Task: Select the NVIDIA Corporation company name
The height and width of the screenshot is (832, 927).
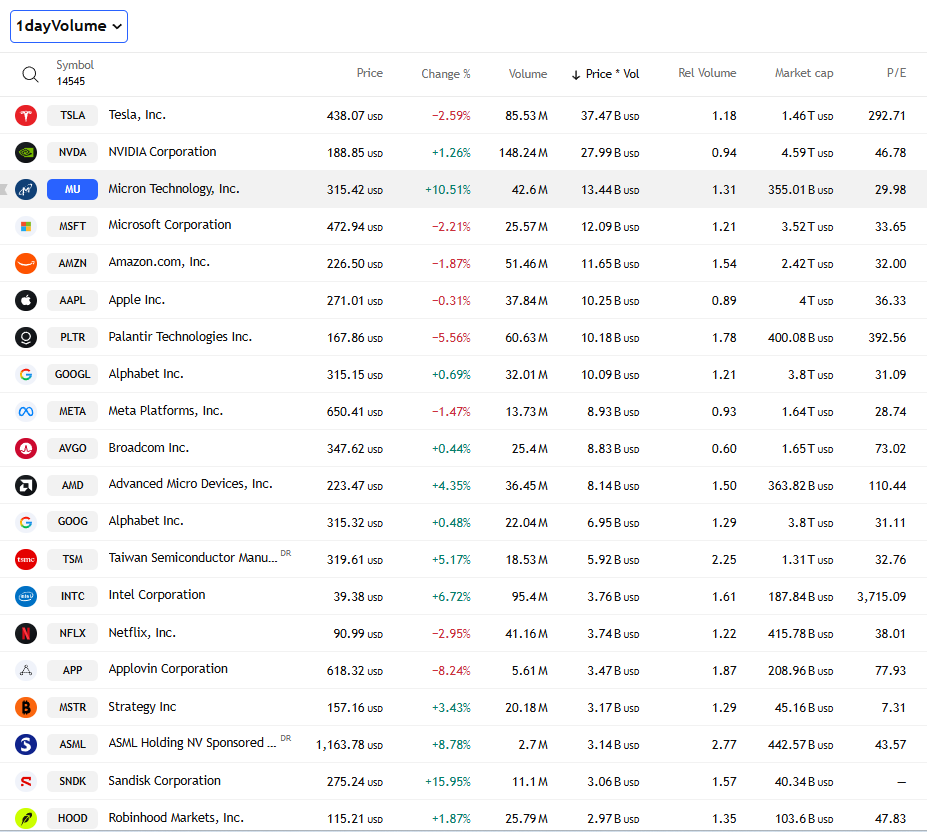Action: 163,152
